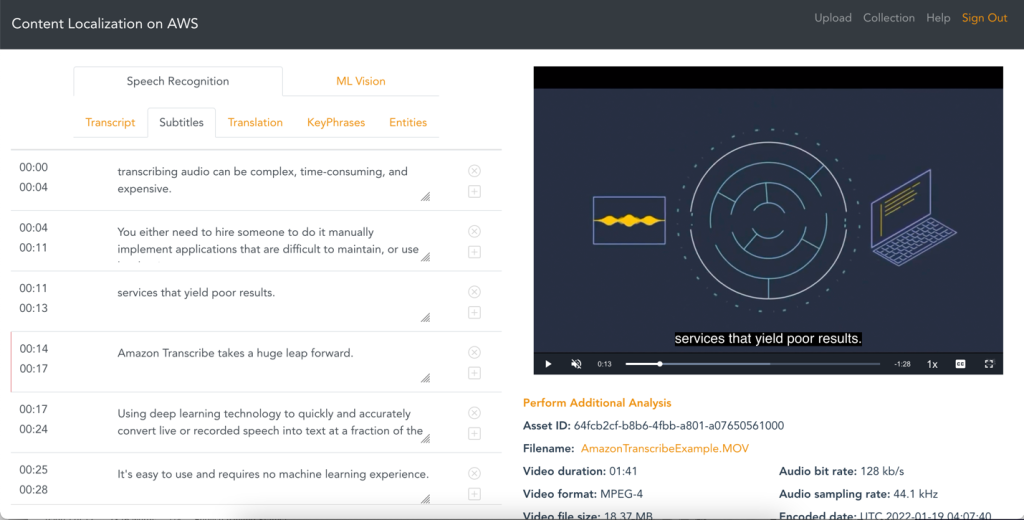
Task: Play the video
Action: pyautogui.click(x=549, y=364)
